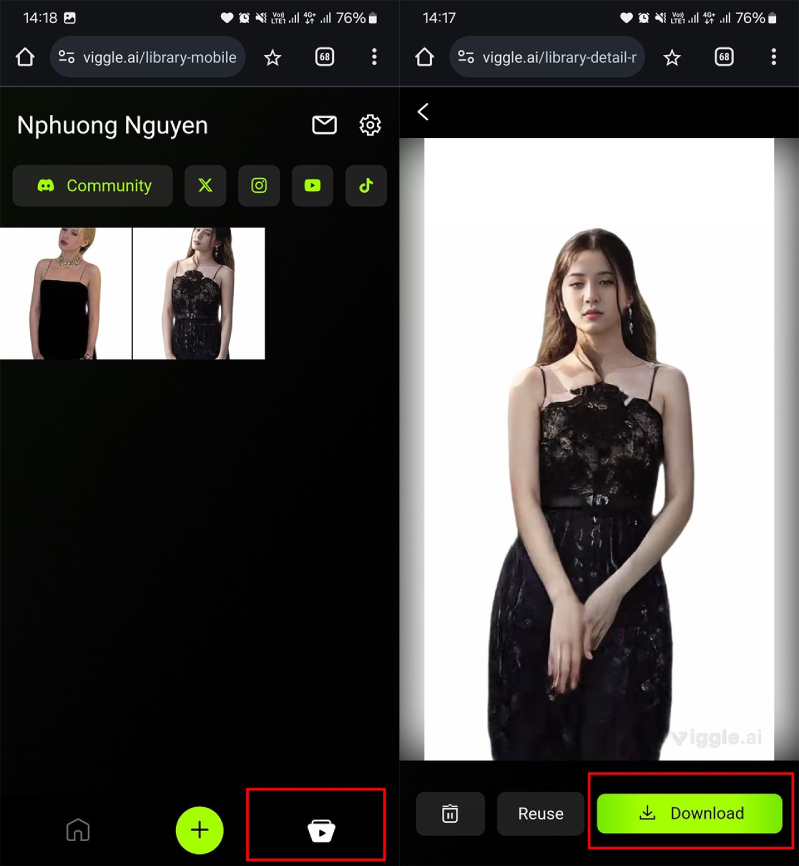The width and height of the screenshot is (799, 866).
Task: Open the blonde woman video thumbnail
Action: tap(66, 293)
